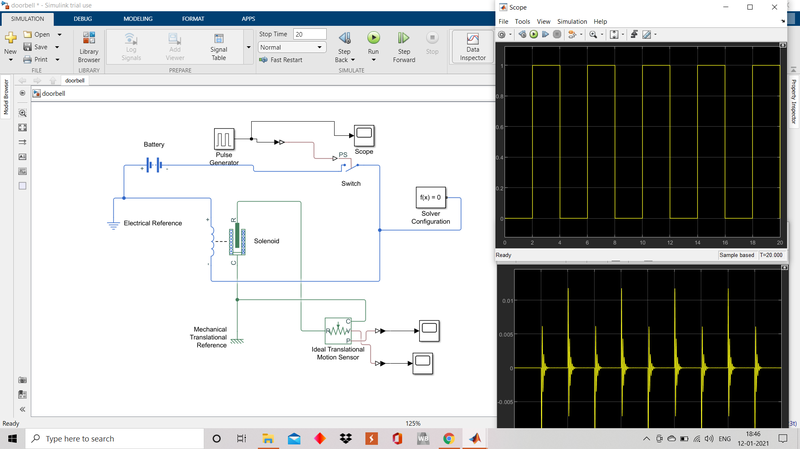This screenshot has width=800, height=449.
Task: Select the Solenoid block
Action: click(238, 241)
